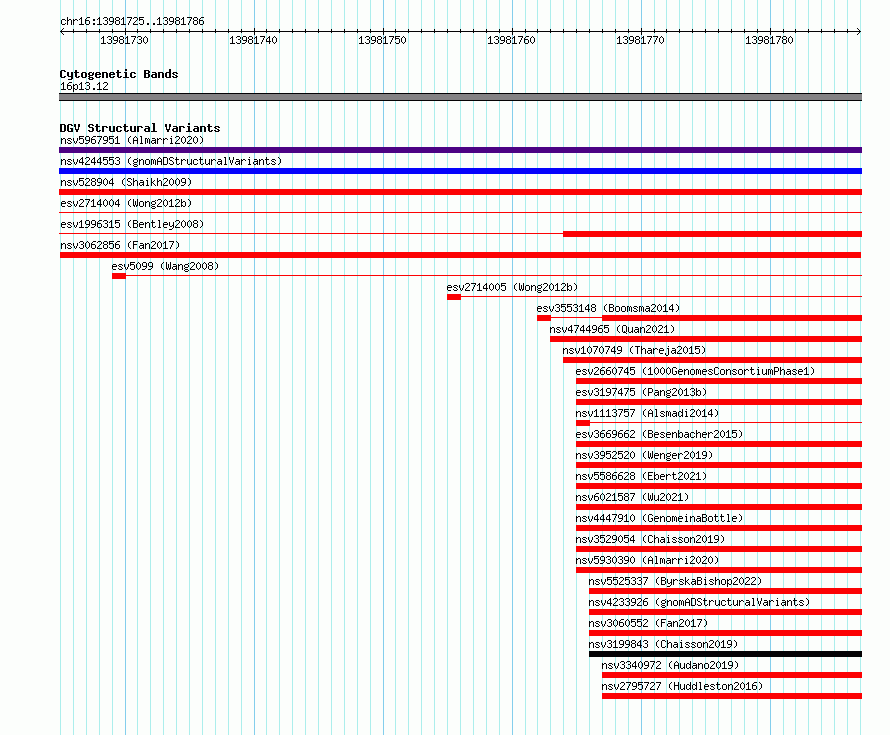Click ruler position 13981740
Viewport: 890px width, 735px height.
pyautogui.click(x=253, y=40)
